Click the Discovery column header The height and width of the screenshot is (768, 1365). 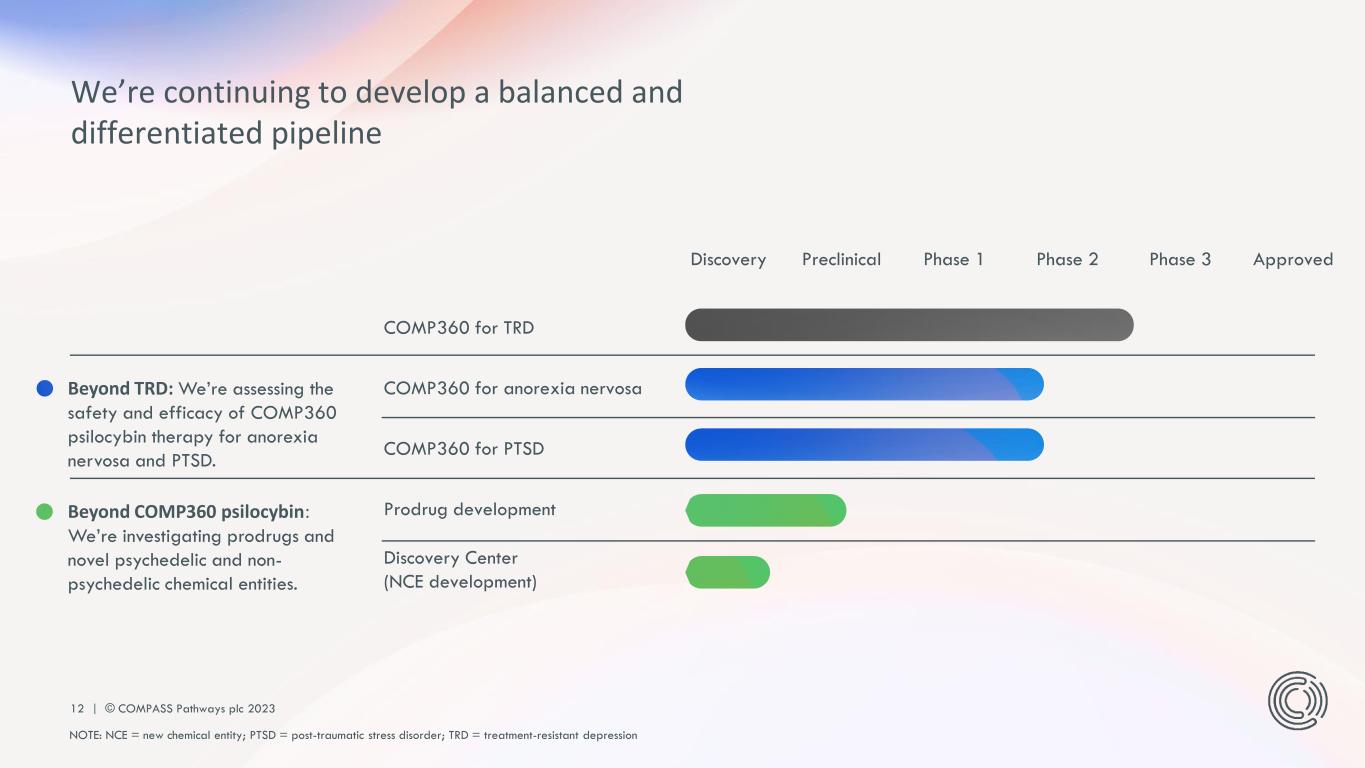728,260
